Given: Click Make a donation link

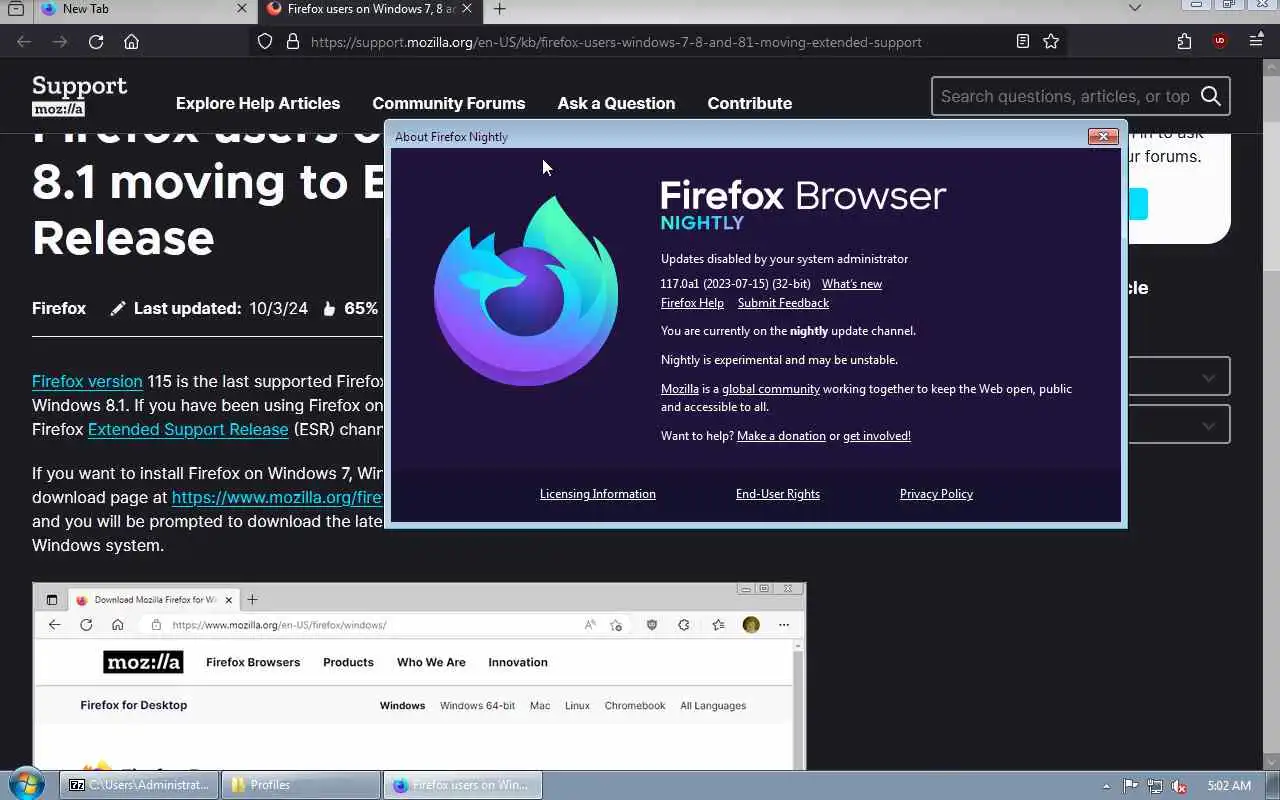Looking at the screenshot, I should 781,436.
